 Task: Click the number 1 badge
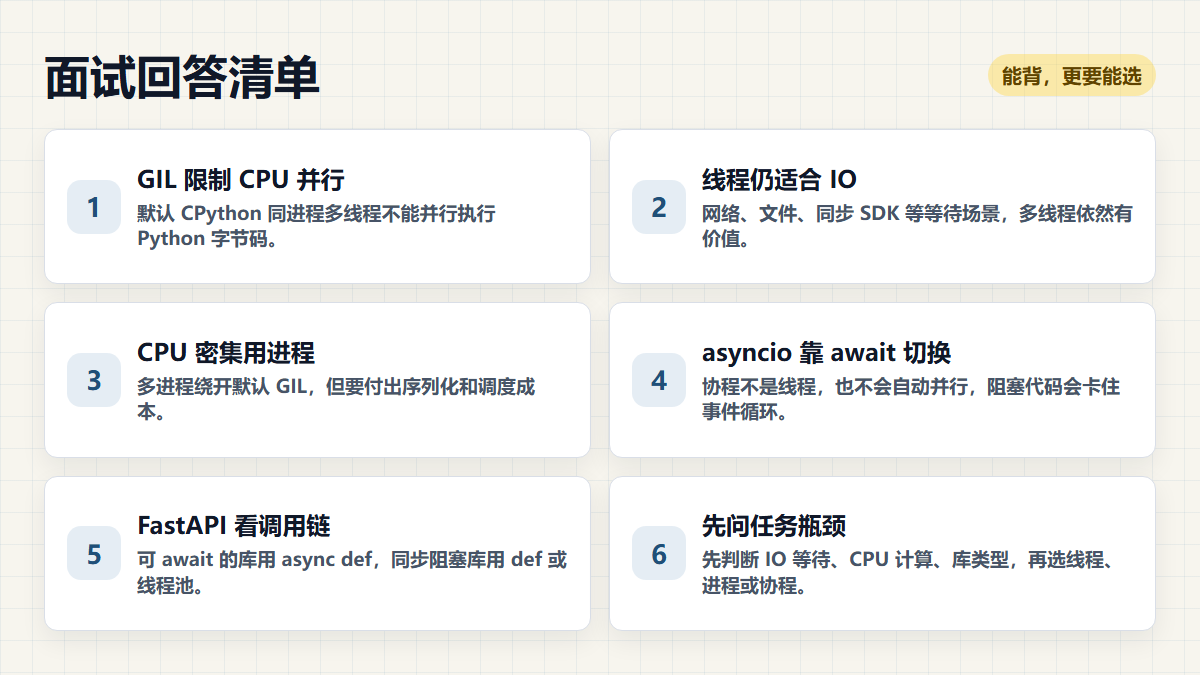point(94,207)
